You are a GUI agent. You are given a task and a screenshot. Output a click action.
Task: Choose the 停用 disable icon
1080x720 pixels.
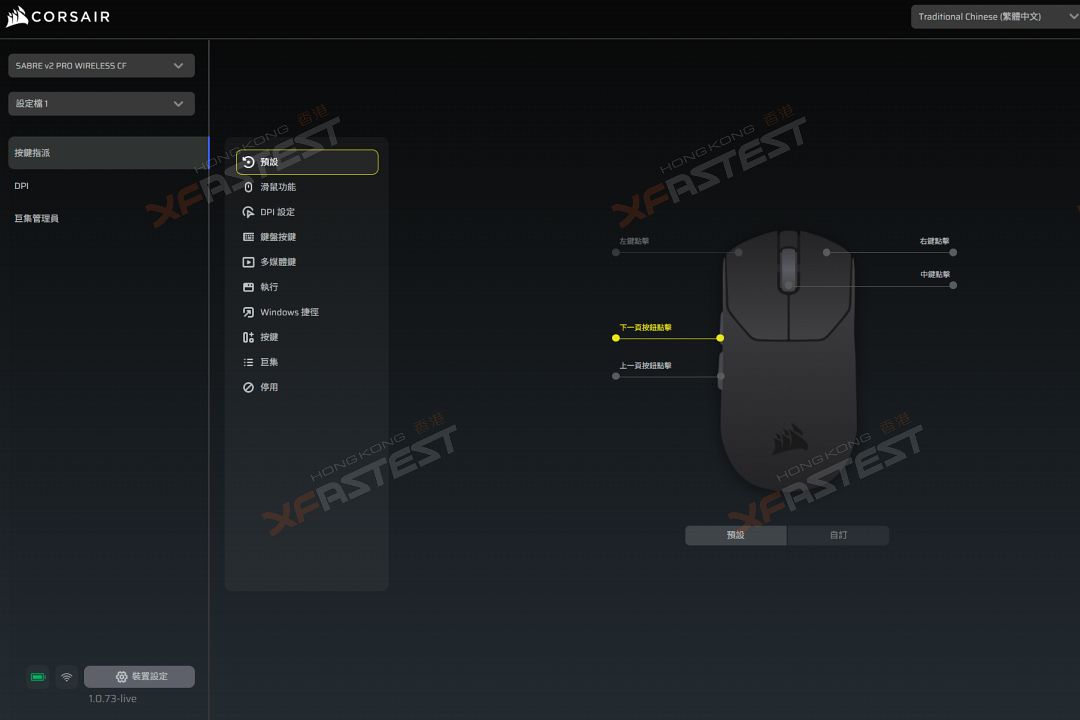click(249, 387)
